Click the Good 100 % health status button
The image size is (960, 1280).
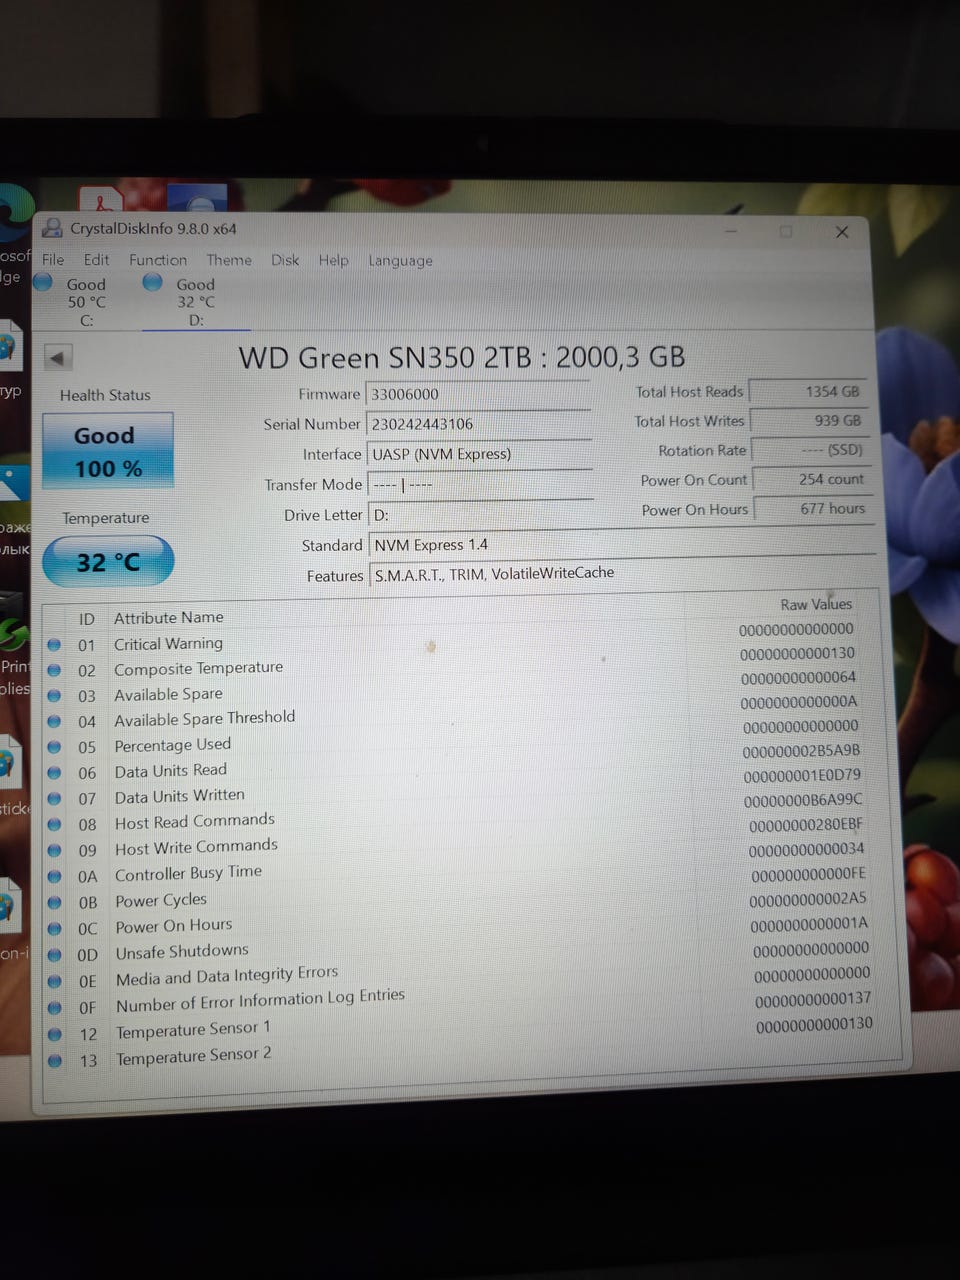108,451
